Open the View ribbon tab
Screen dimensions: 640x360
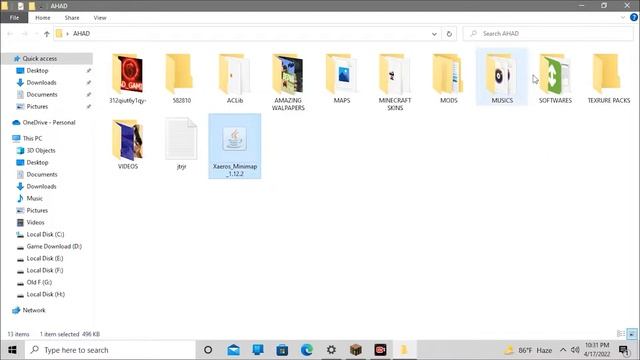click(100, 18)
